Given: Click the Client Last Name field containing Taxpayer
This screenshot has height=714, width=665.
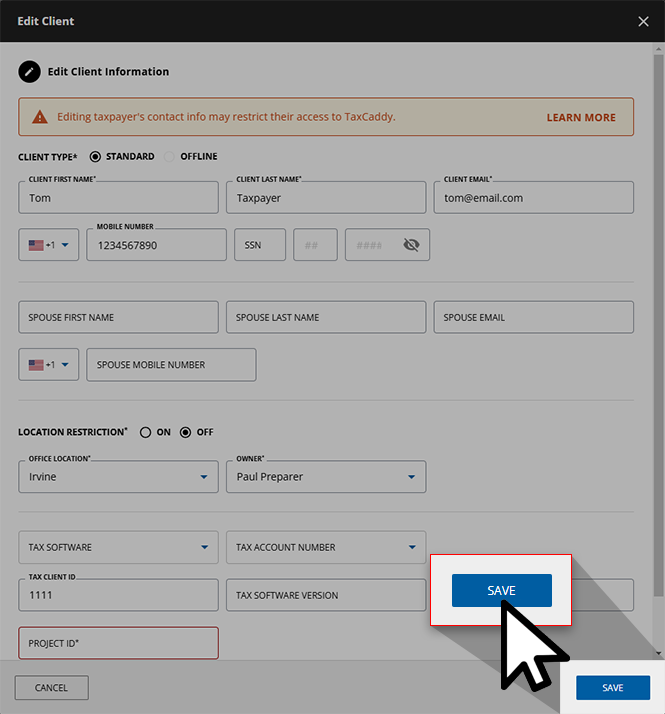Looking at the screenshot, I should coord(326,198).
